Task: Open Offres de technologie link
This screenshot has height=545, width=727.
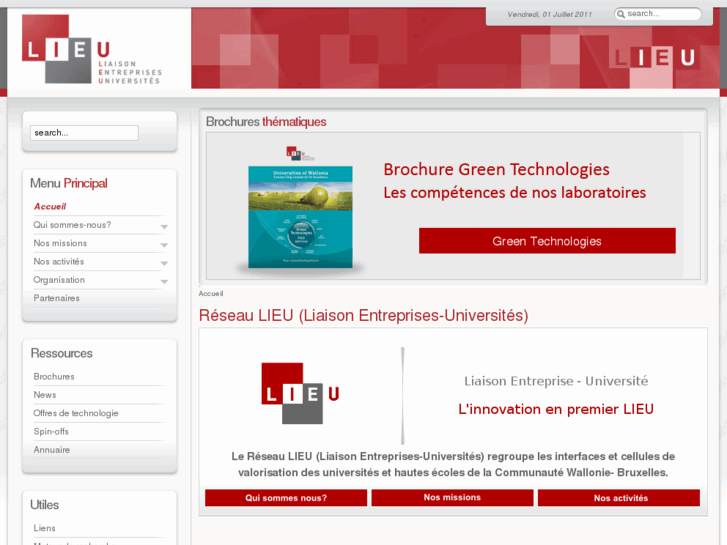Action: [x=76, y=413]
